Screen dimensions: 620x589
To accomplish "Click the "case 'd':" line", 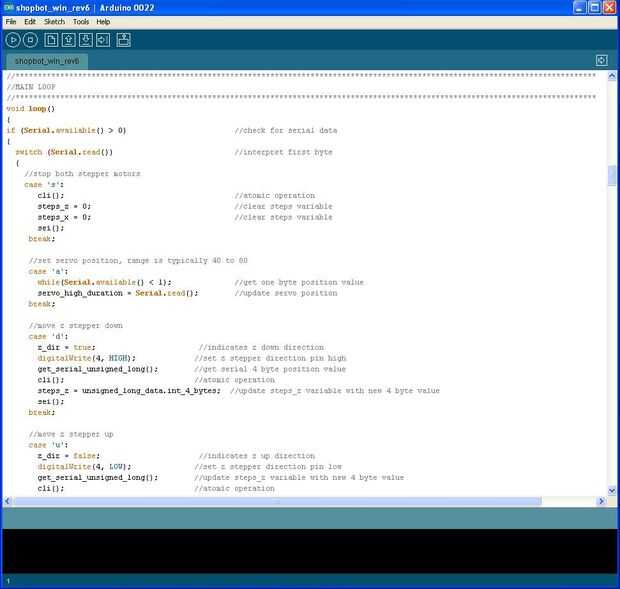I will pyautogui.click(x=48, y=336).
